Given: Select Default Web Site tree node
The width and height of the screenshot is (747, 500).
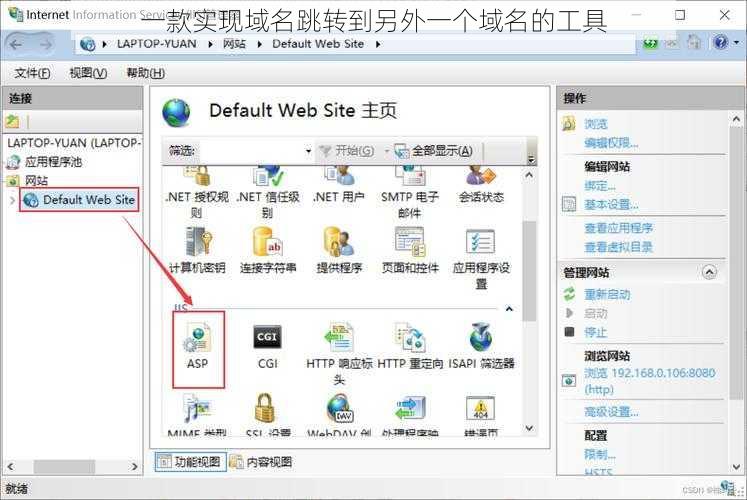Looking at the screenshot, I should 79,200.
